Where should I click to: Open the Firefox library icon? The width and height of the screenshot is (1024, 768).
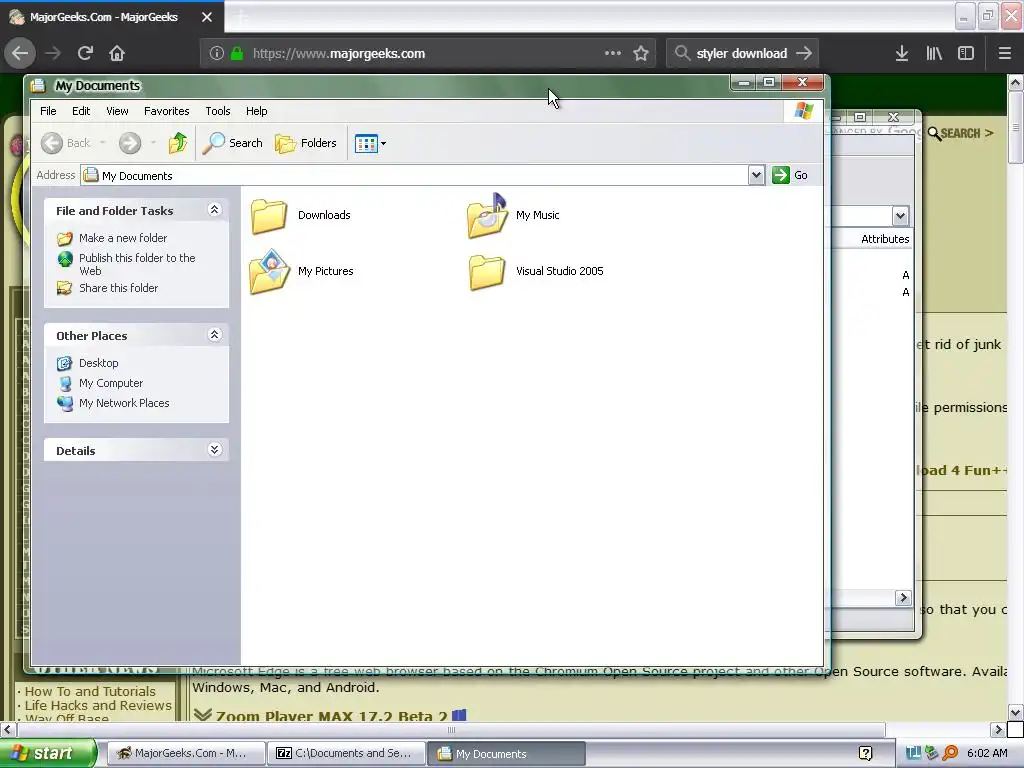click(934, 53)
